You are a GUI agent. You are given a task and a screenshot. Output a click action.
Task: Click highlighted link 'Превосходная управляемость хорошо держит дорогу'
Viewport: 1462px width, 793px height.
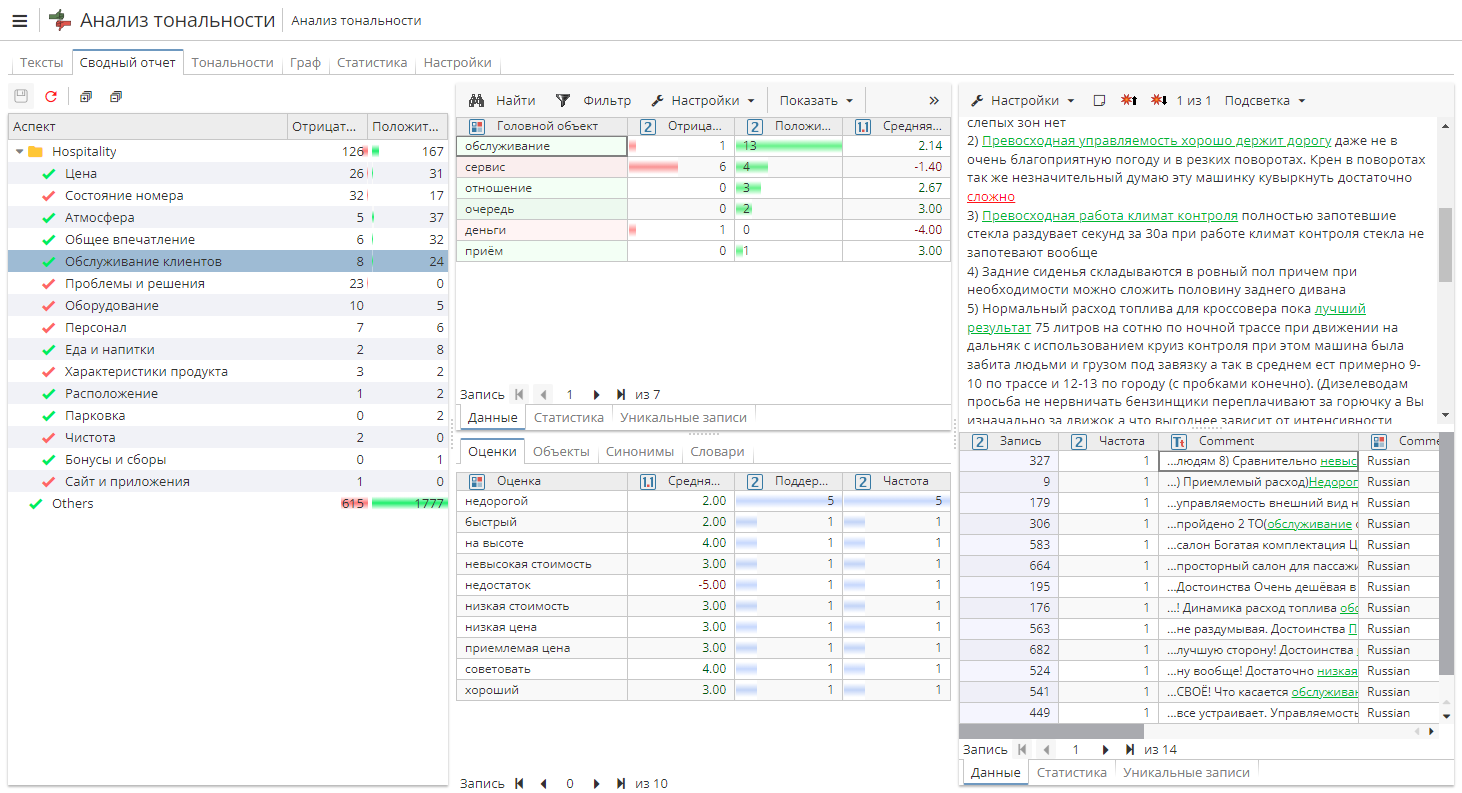coord(1156,141)
